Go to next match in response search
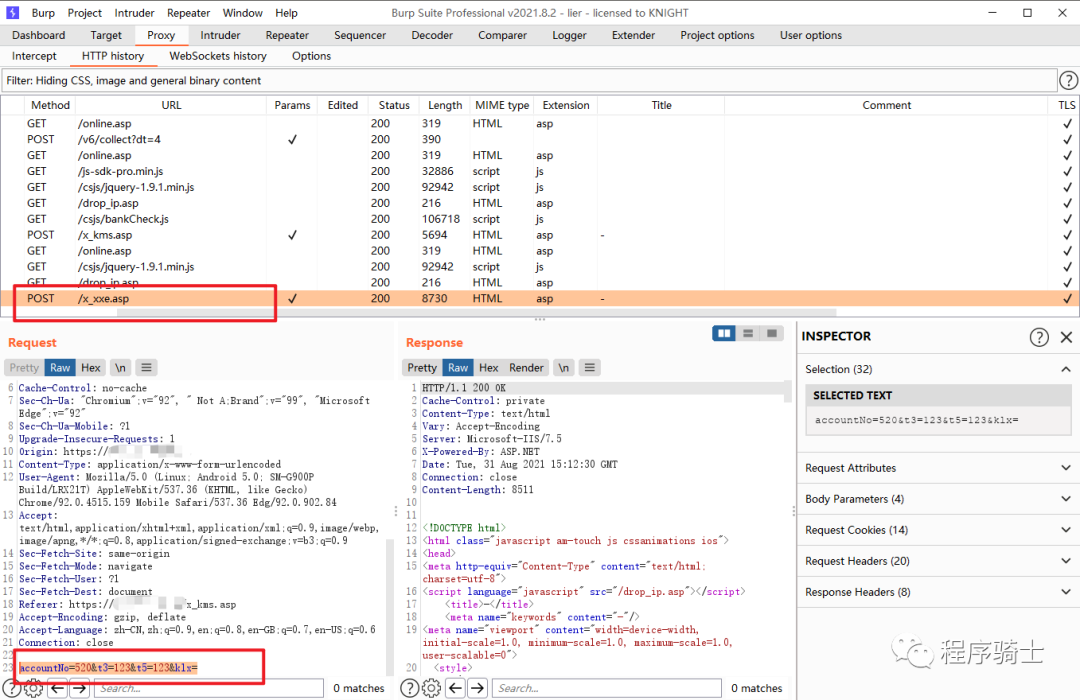The image size is (1080, 700). (478, 688)
